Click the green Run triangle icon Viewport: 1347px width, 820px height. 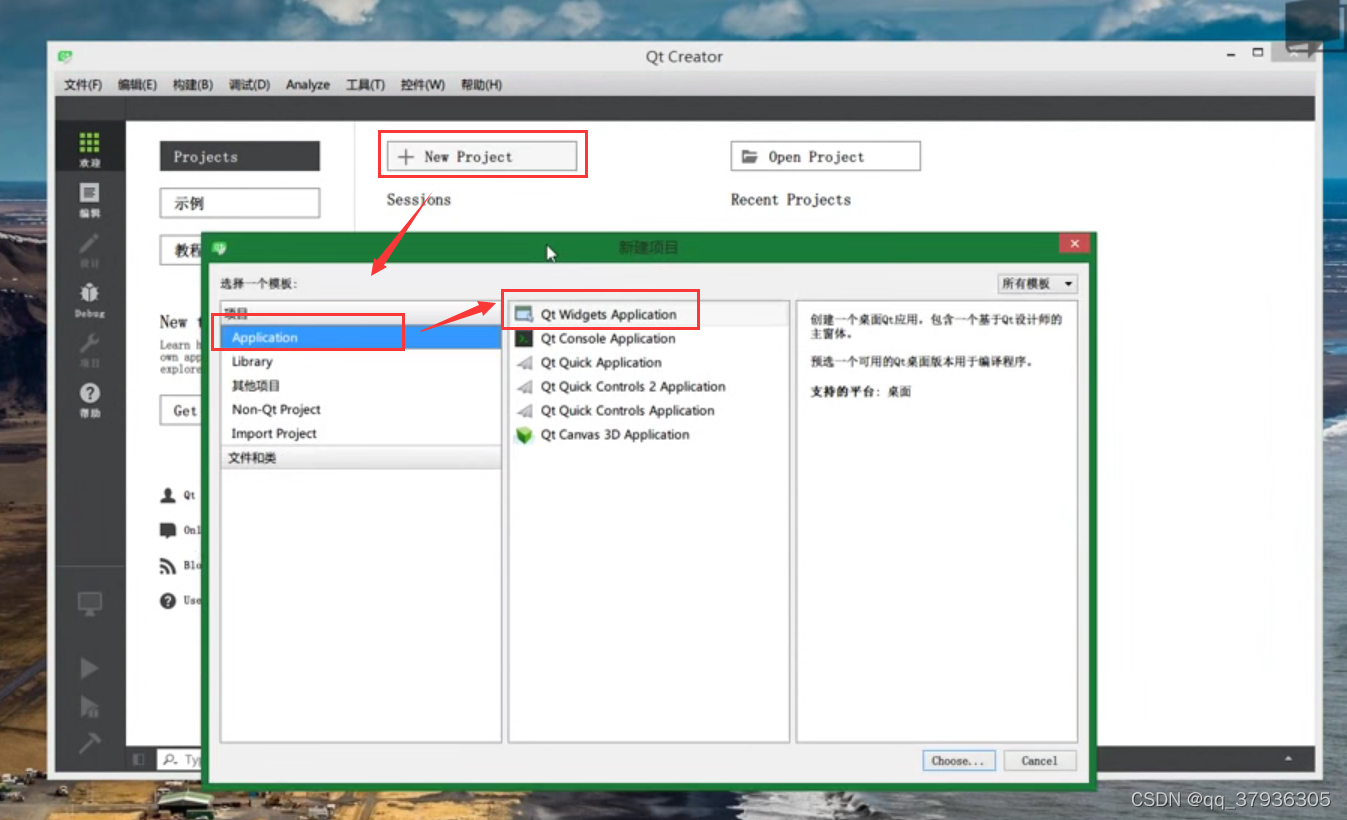pos(89,668)
